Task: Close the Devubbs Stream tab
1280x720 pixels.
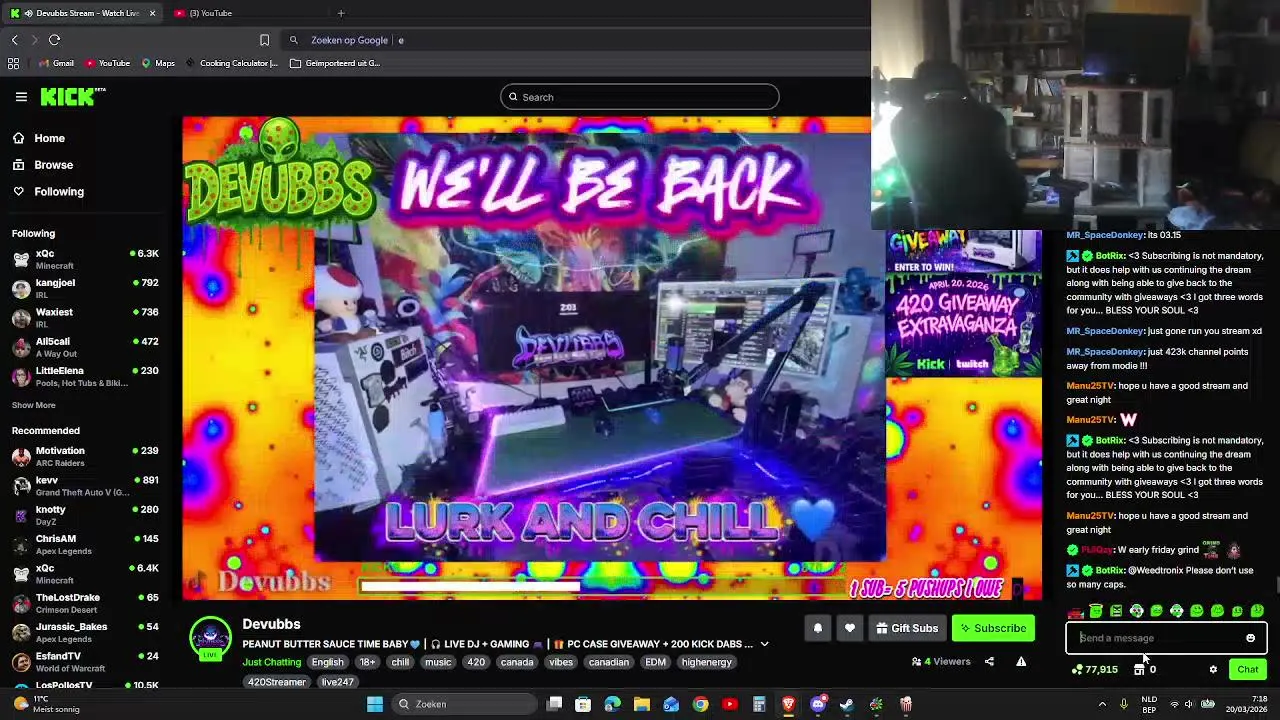Action: [152, 13]
